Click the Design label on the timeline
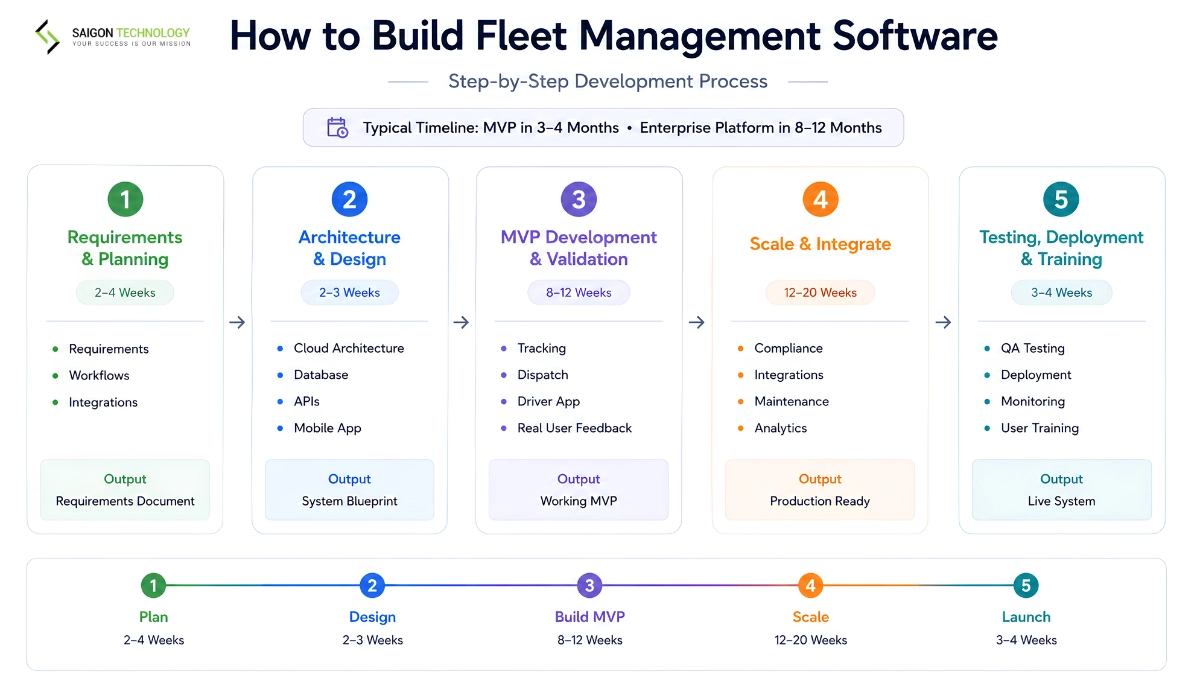 pyautogui.click(x=372, y=617)
